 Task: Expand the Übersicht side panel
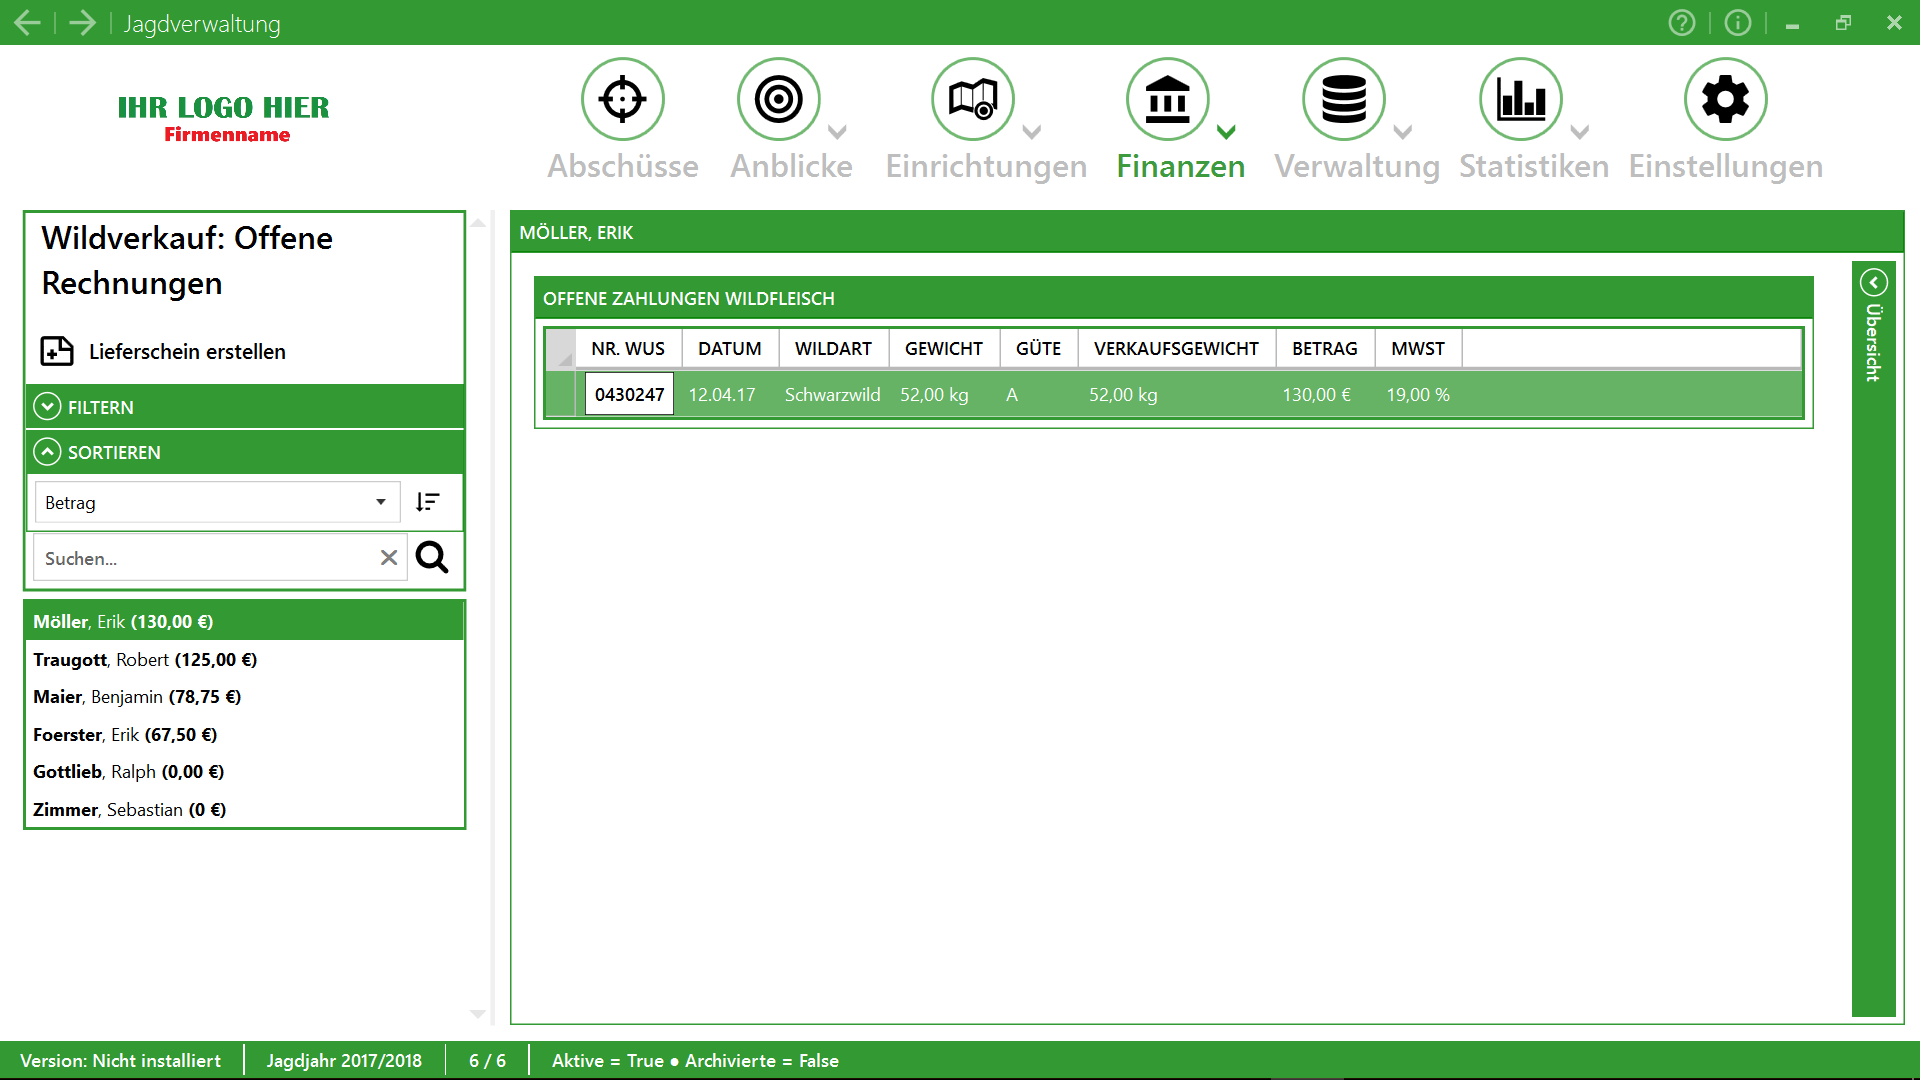click(x=1873, y=283)
